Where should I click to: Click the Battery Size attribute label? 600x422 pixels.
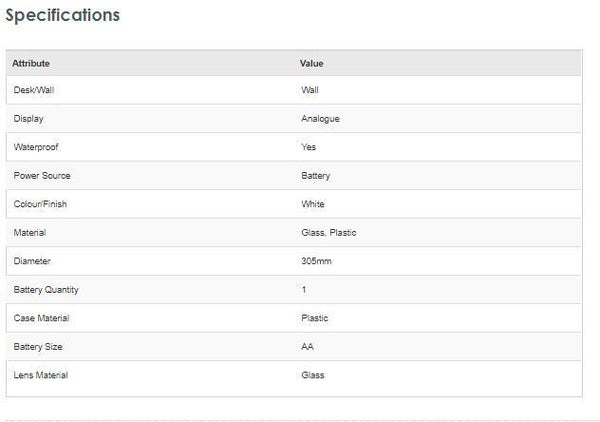[39, 347]
